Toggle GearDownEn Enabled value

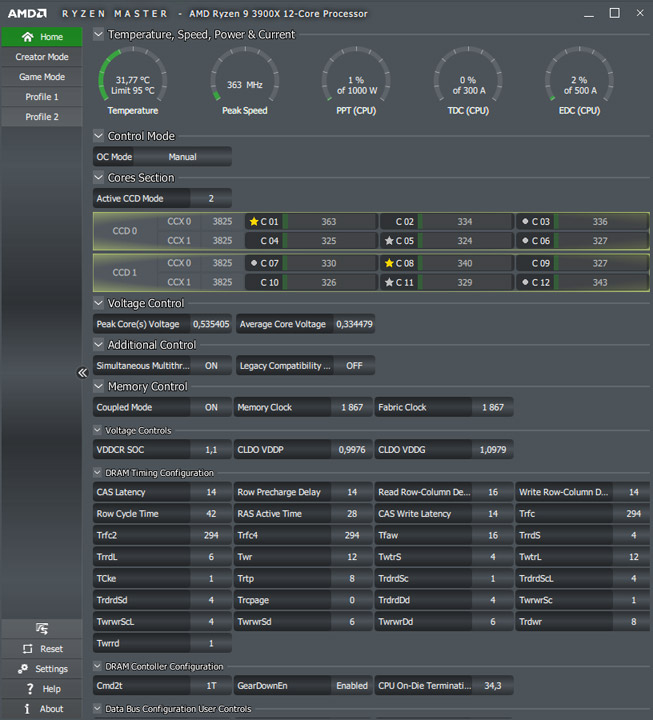click(352, 686)
